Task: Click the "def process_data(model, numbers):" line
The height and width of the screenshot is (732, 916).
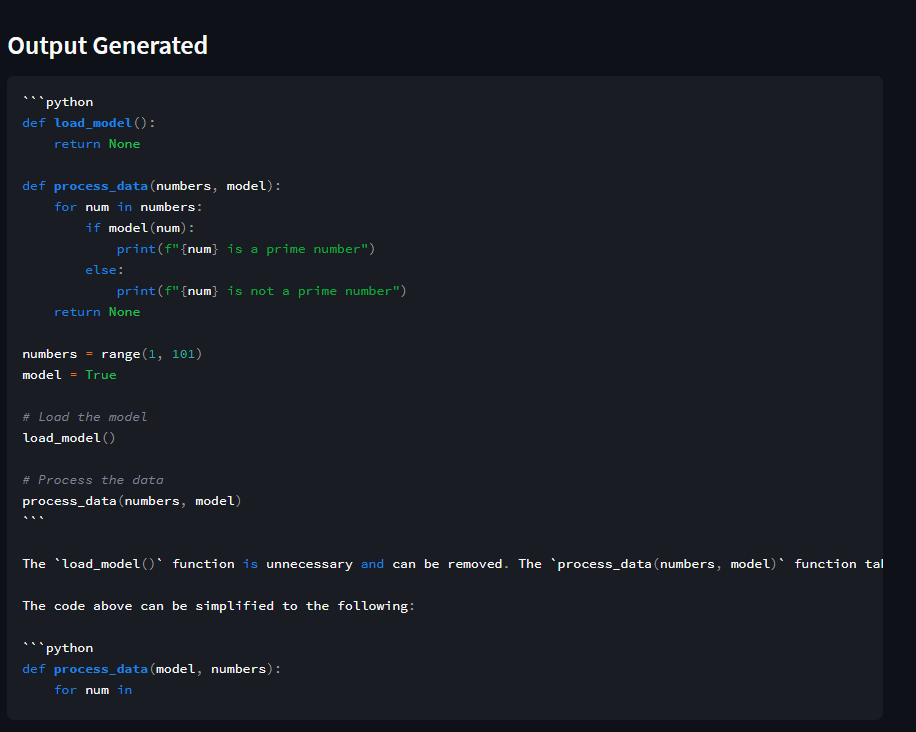Action: pyautogui.click(x=151, y=669)
